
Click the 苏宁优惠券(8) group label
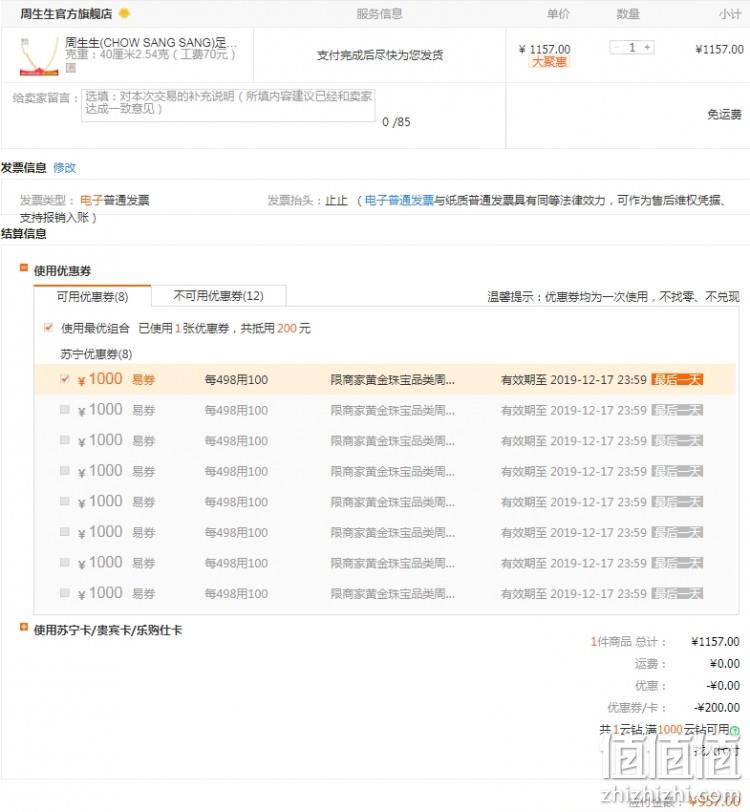96,354
